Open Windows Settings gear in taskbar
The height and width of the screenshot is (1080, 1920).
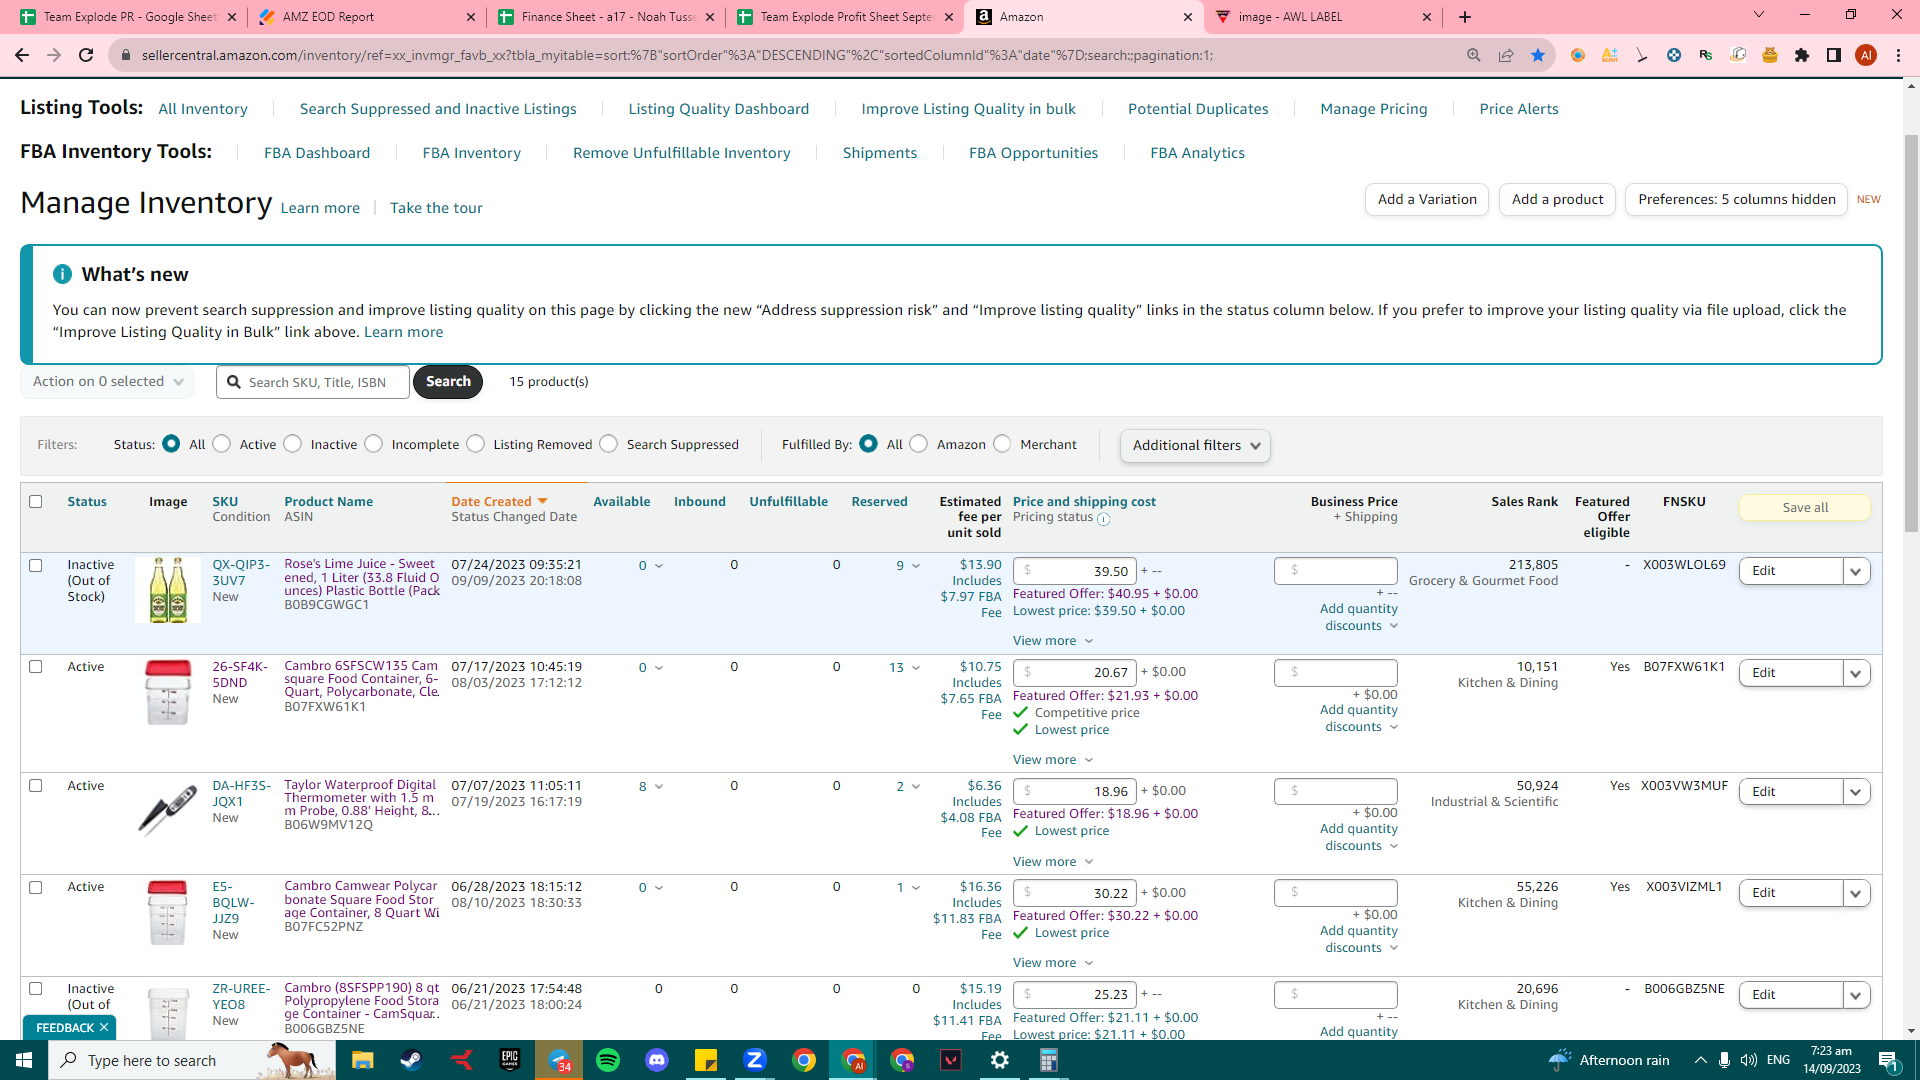coord(1000,1060)
